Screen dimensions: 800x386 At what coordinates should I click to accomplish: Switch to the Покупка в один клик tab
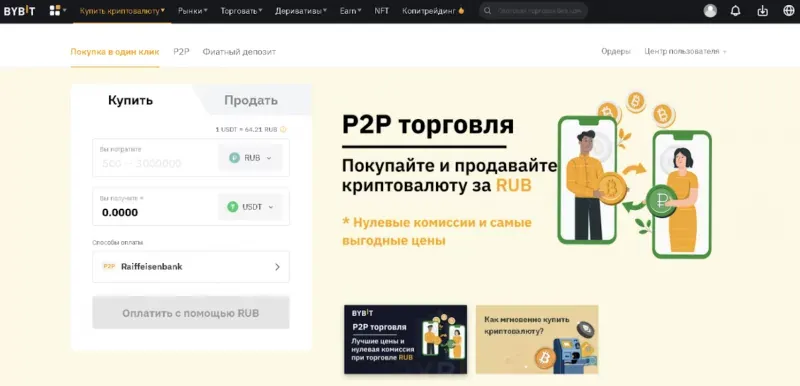(115, 52)
